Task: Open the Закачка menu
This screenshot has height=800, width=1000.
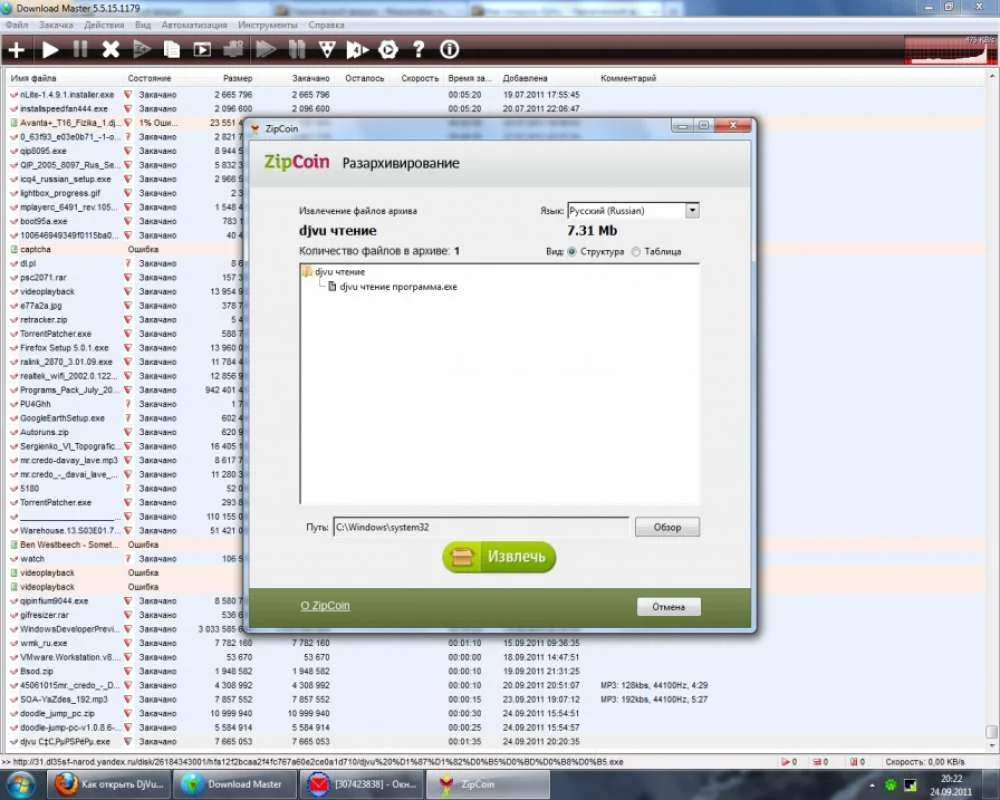Action: point(56,25)
